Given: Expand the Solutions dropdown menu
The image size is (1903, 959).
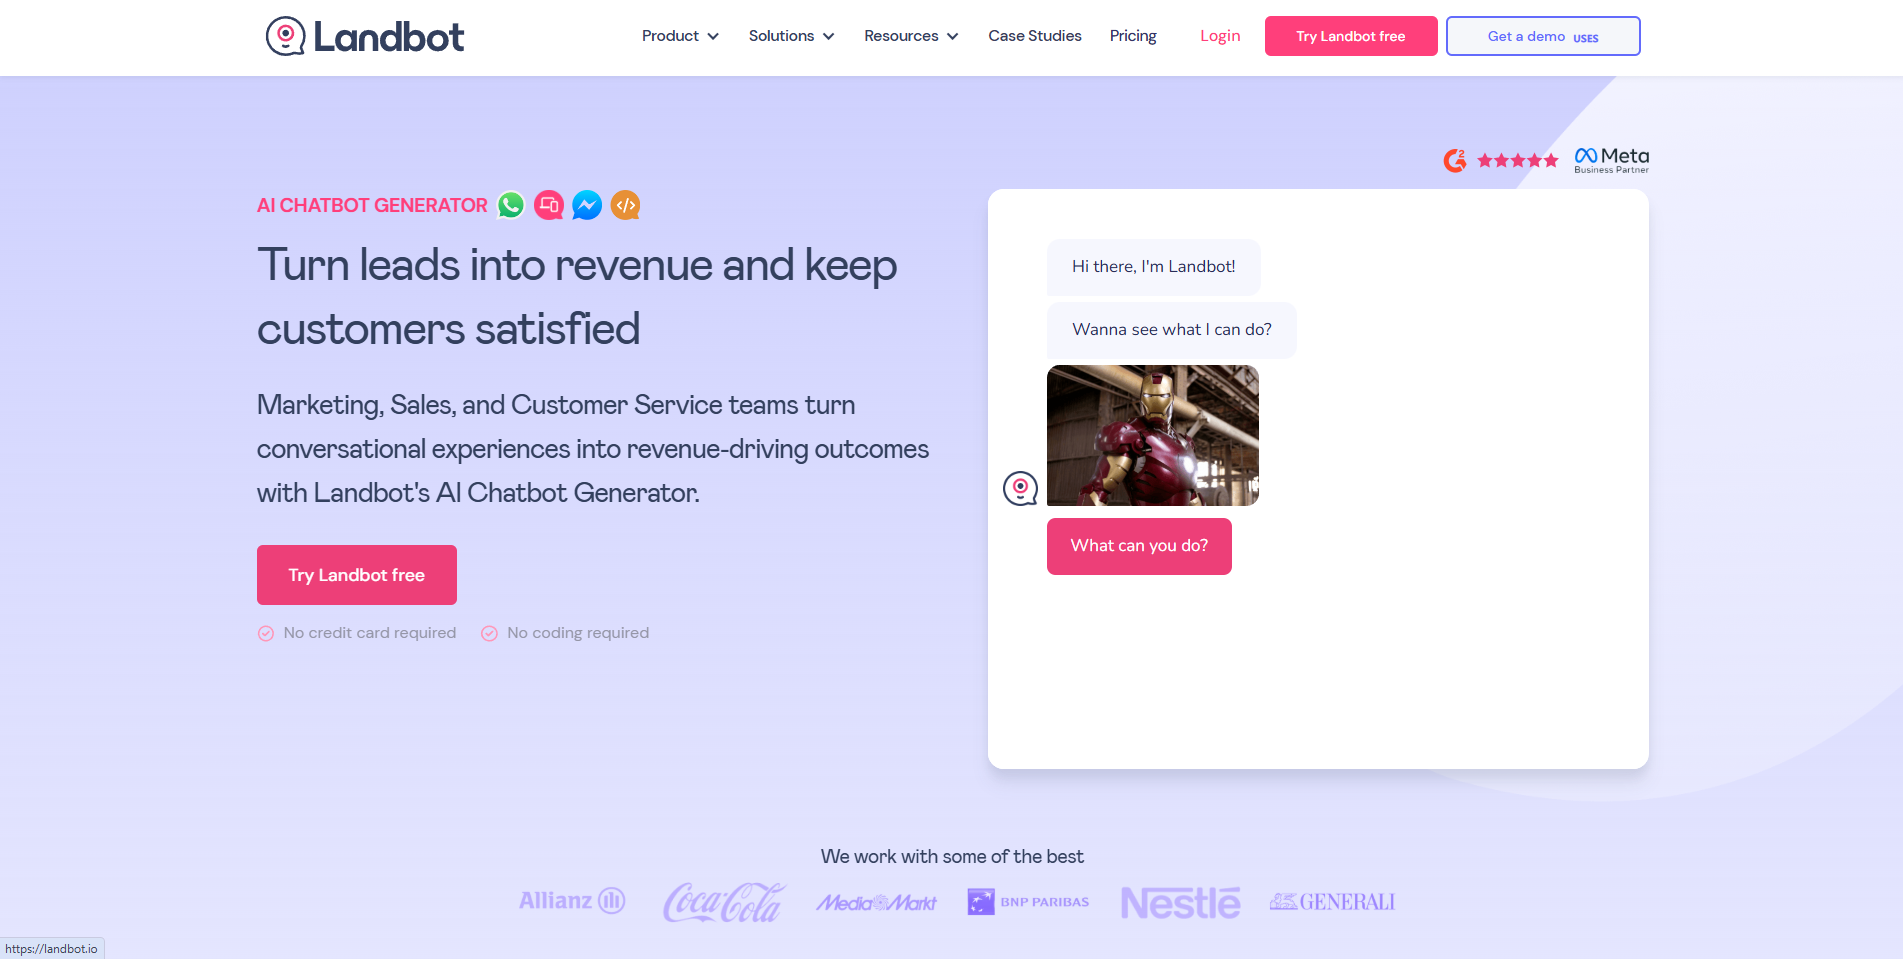Looking at the screenshot, I should coord(791,36).
